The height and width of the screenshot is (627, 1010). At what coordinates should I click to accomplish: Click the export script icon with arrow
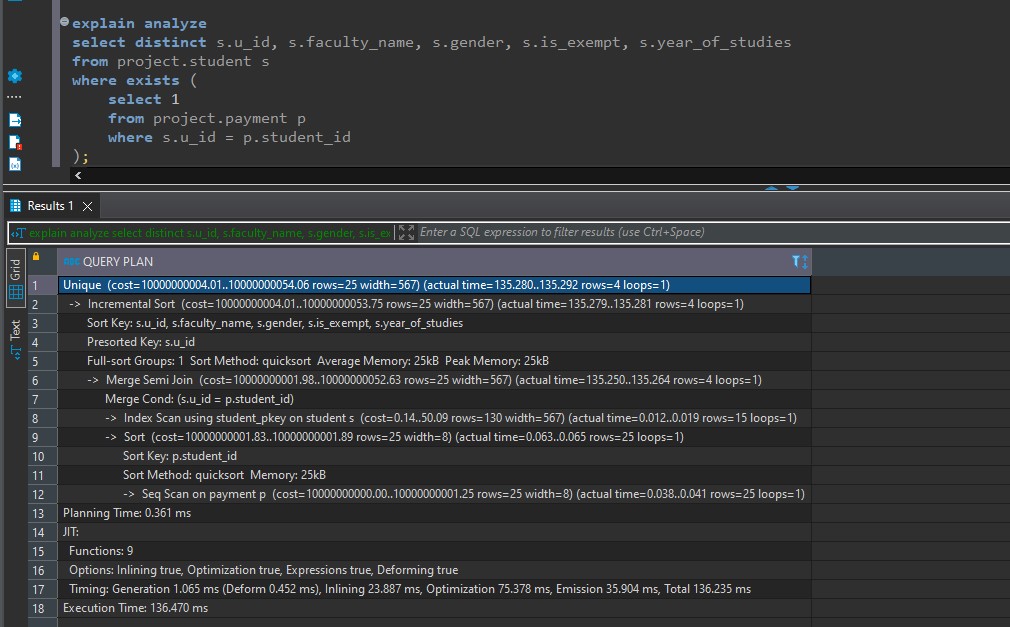click(14, 119)
